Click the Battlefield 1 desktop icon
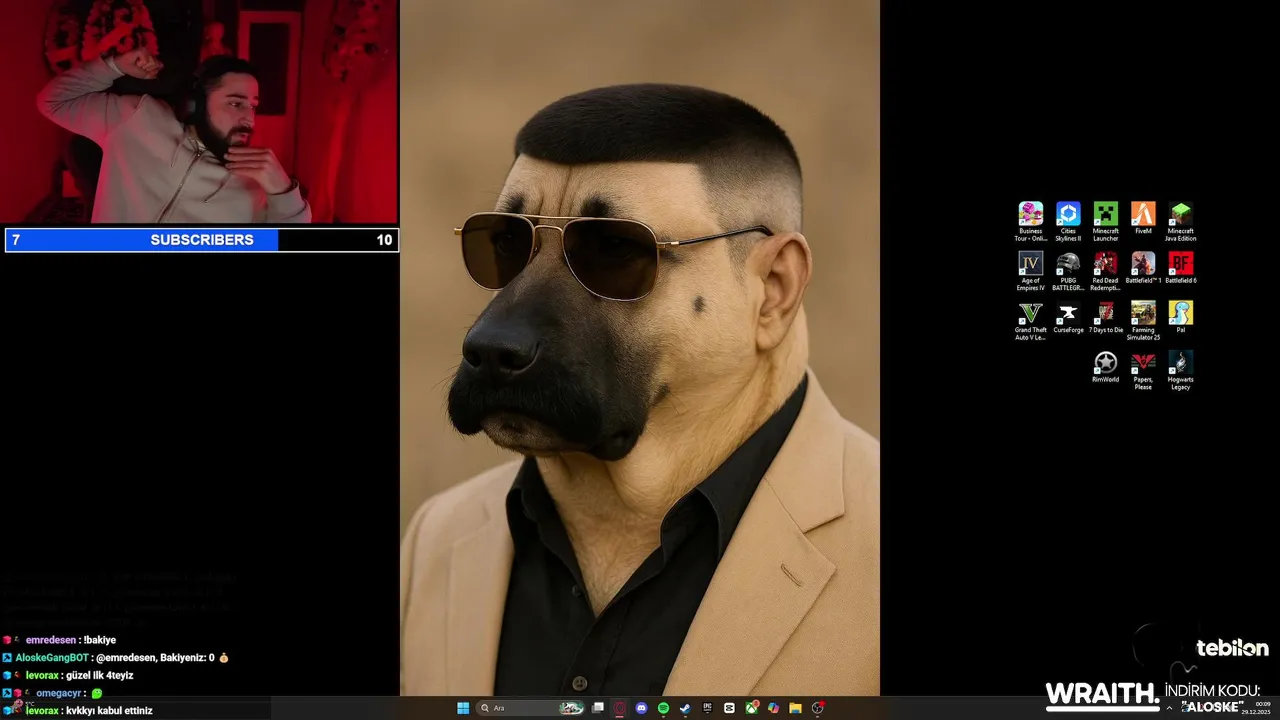1280x720 pixels. [x=1143, y=268]
